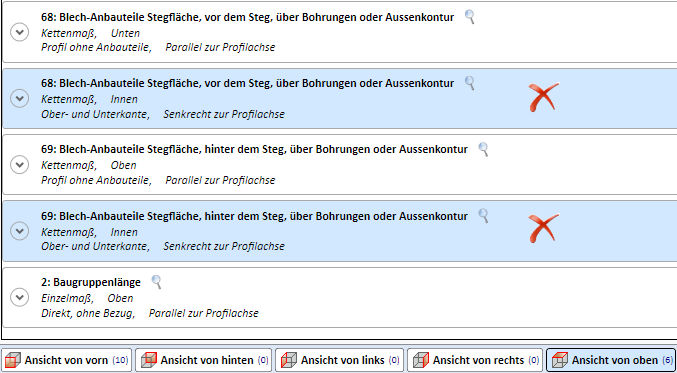Click magnifier icon of rule 68 Kettenmaß Innen
The height and width of the screenshot is (373, 677).
point(470,83)
